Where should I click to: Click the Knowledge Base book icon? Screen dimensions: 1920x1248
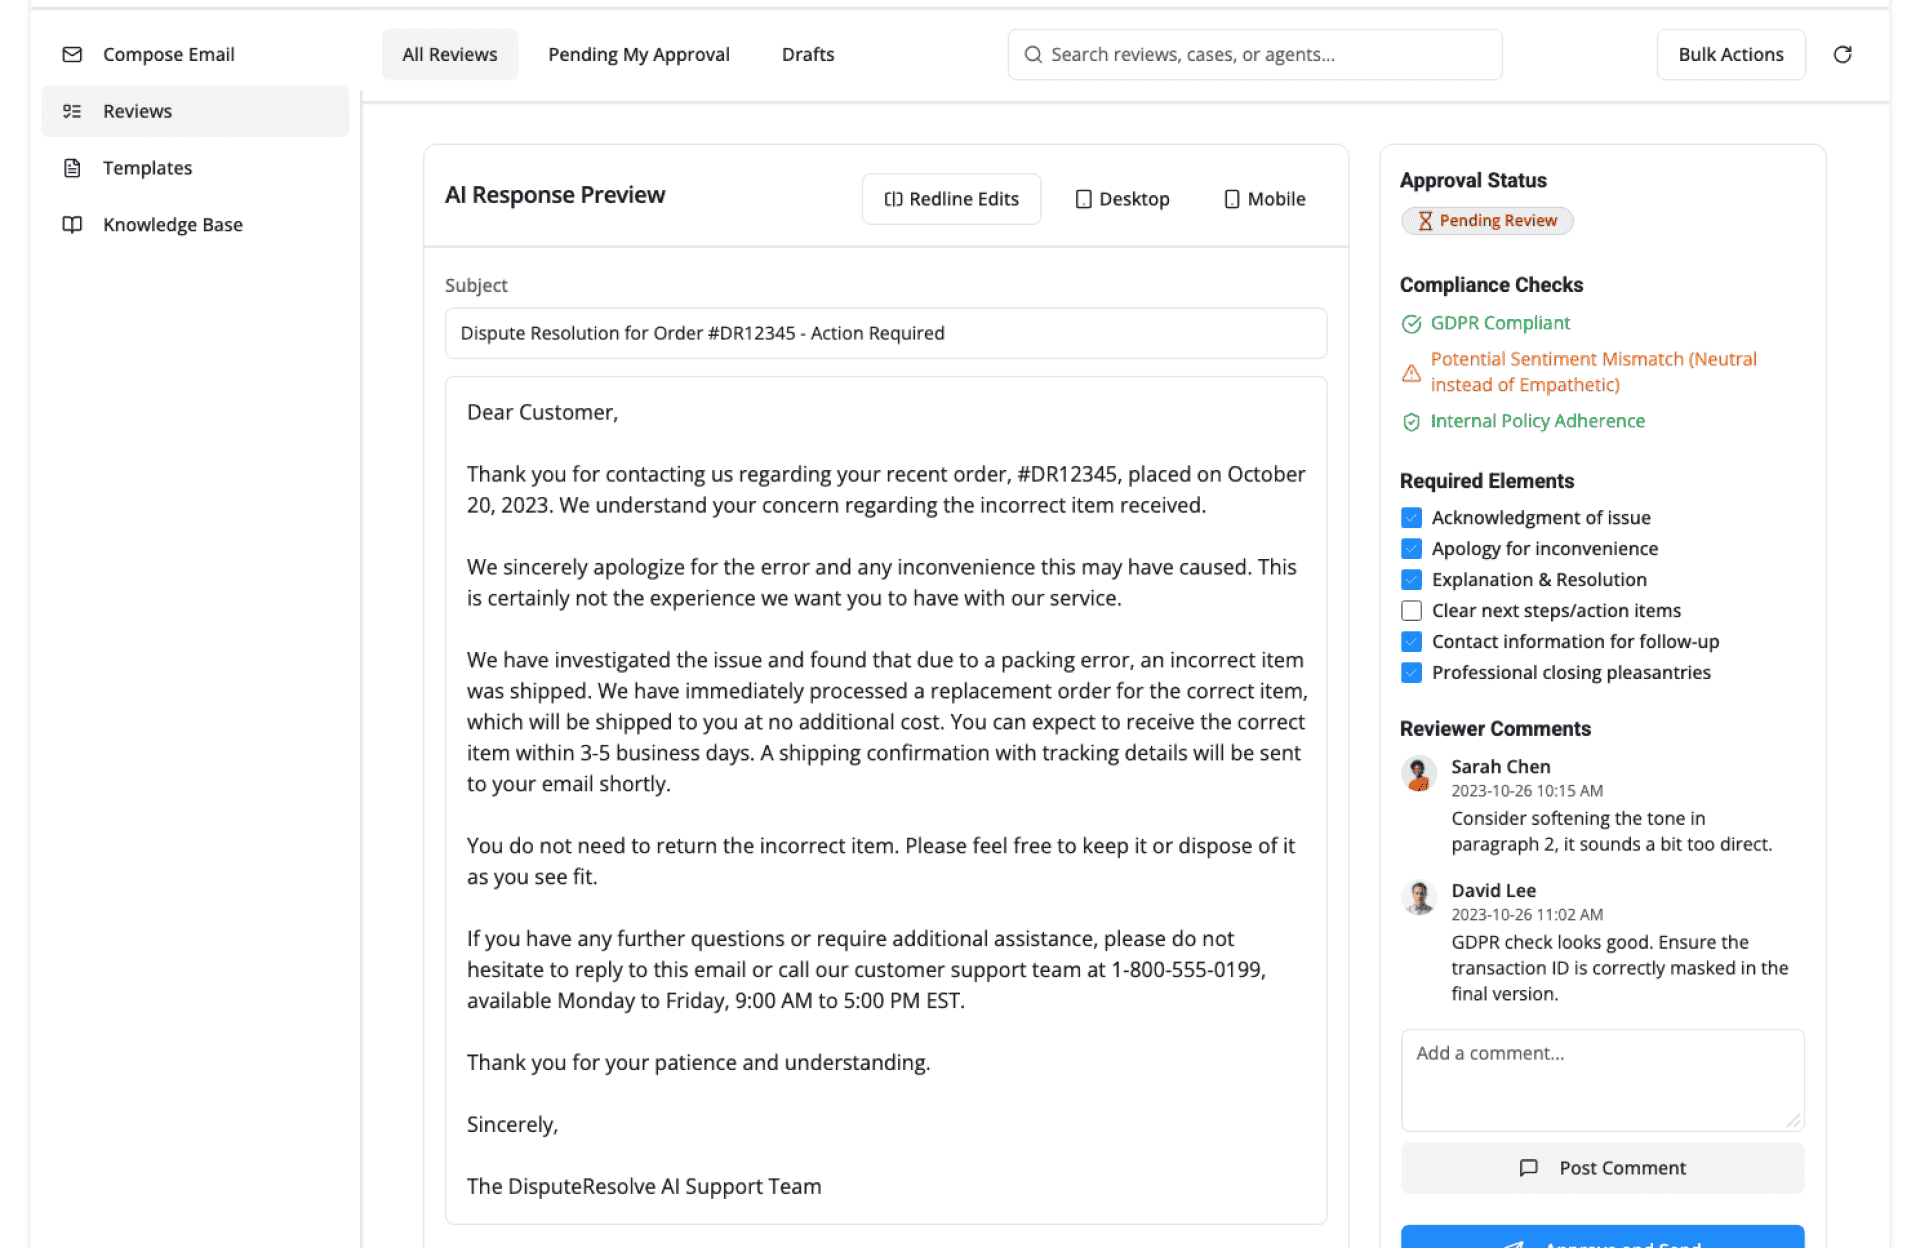[72, 225]
